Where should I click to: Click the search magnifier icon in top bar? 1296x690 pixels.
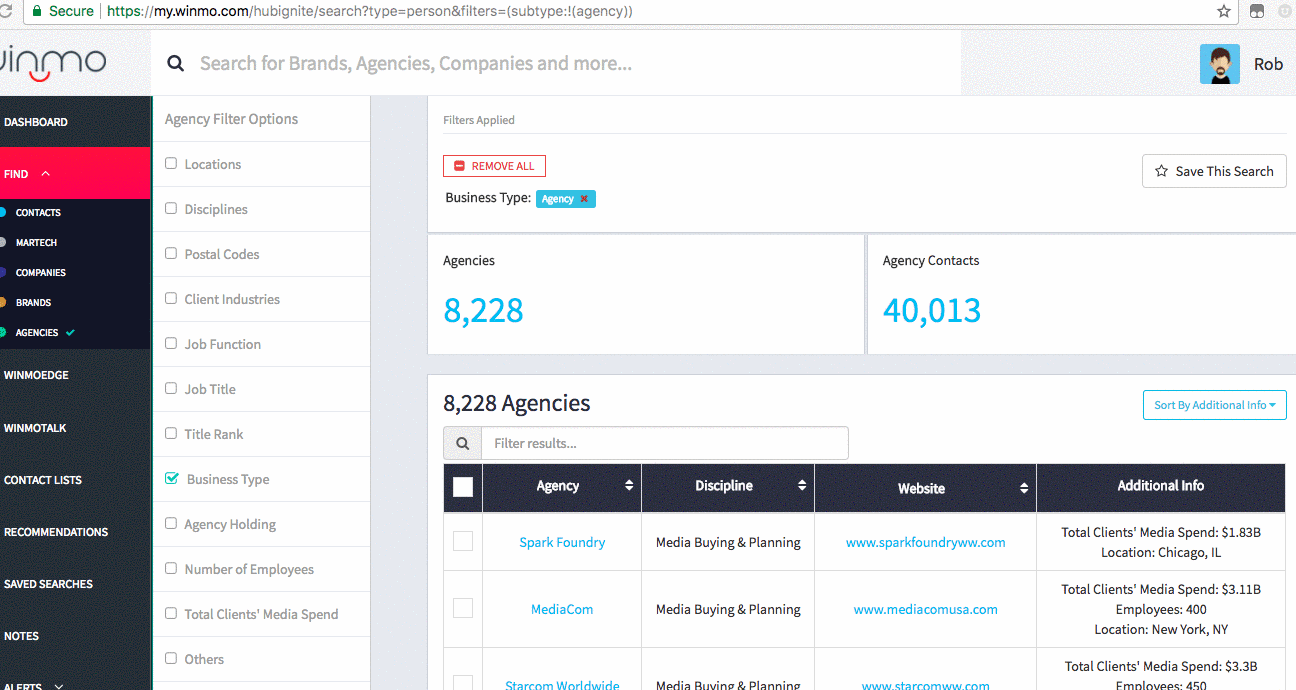175,64
